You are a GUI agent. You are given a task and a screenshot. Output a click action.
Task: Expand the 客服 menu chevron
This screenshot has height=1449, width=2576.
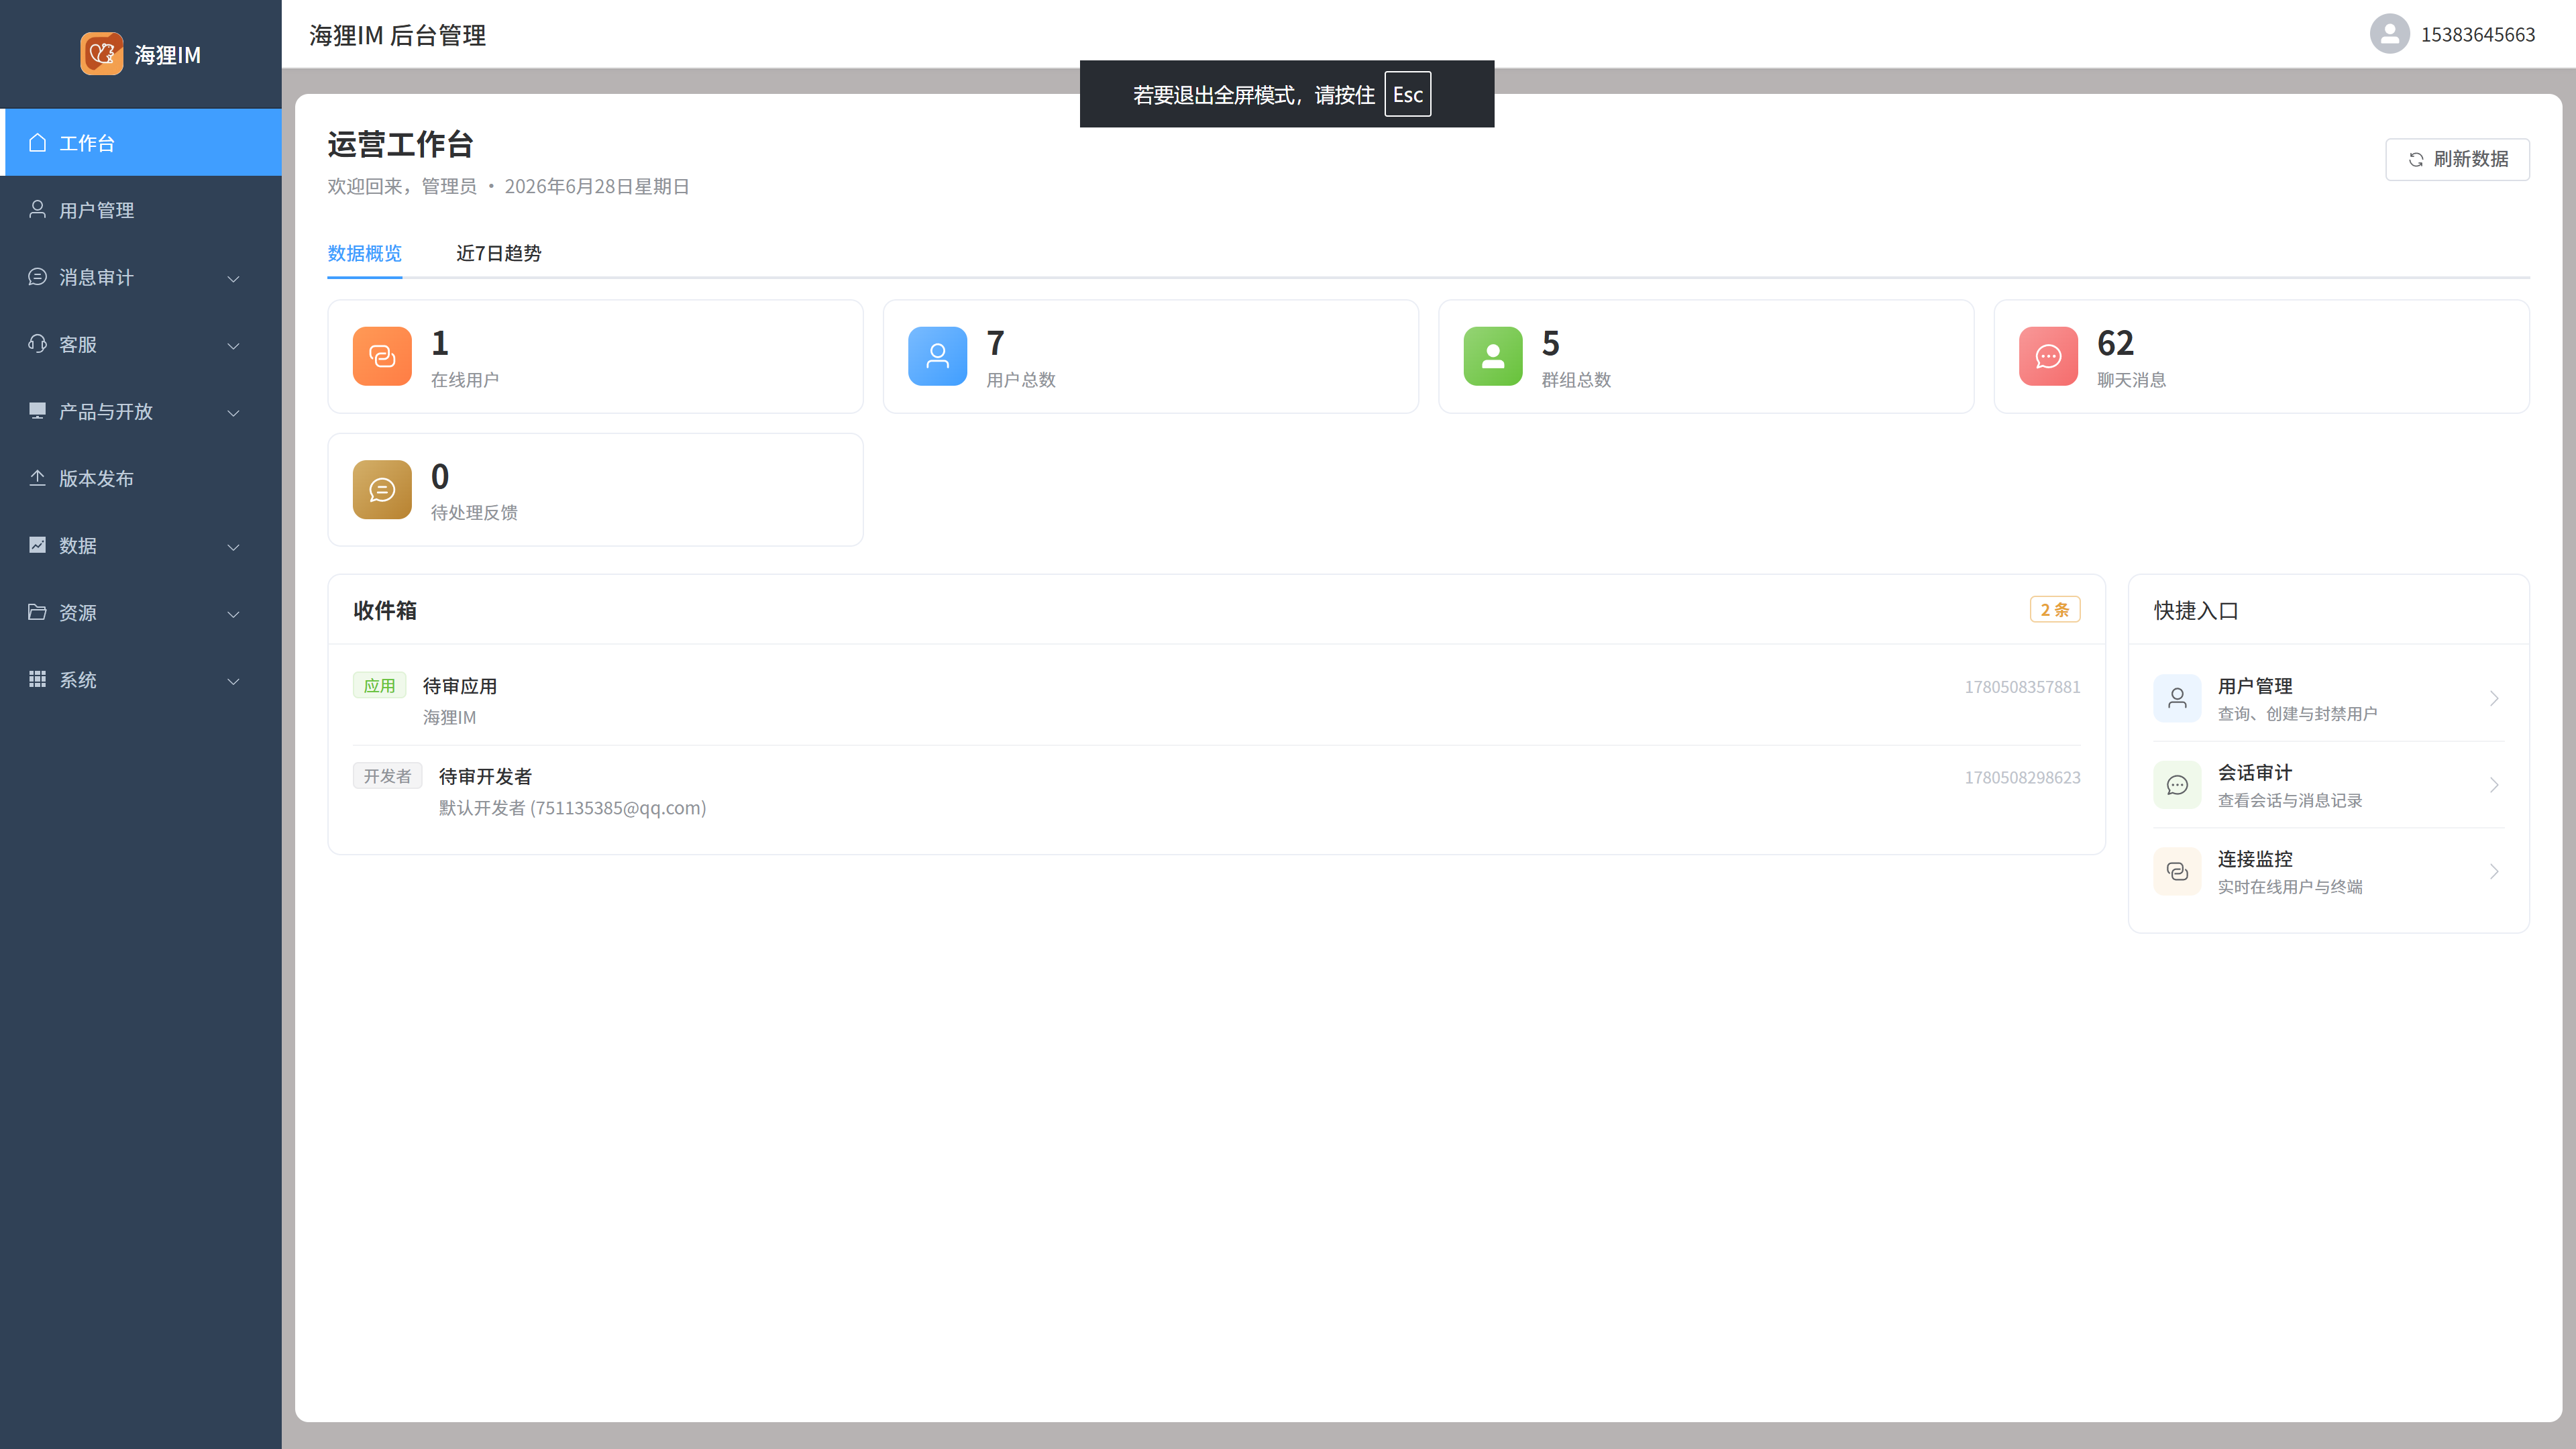233,346
